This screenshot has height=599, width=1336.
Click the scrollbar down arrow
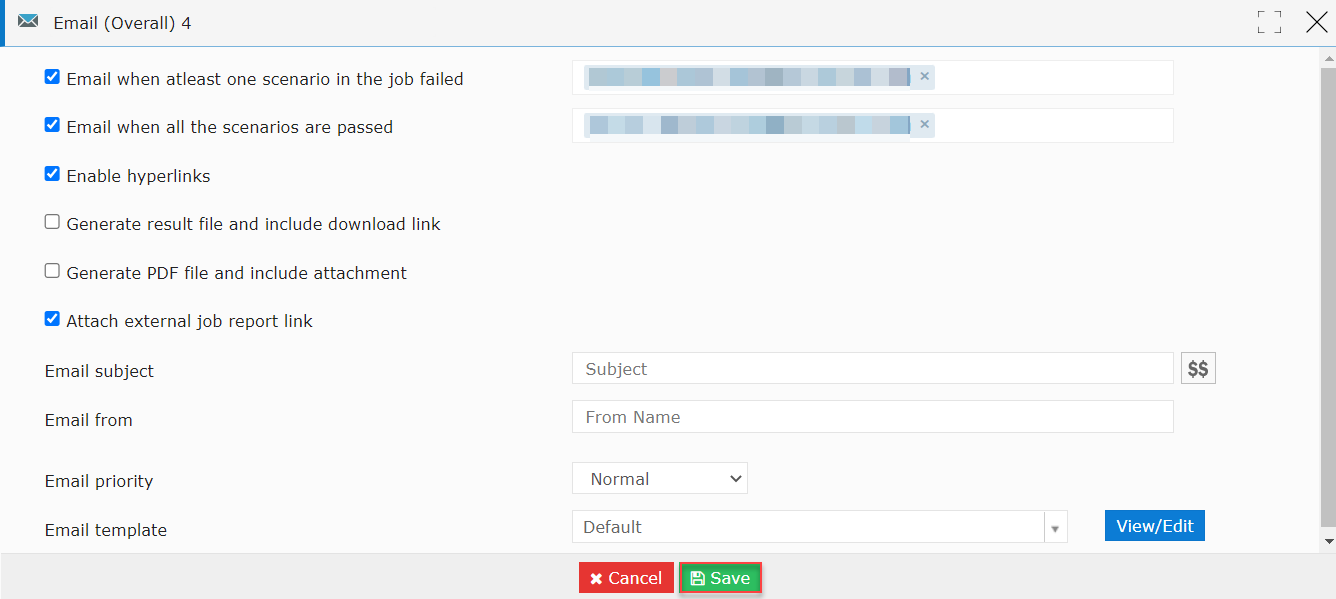point(1328,541)
